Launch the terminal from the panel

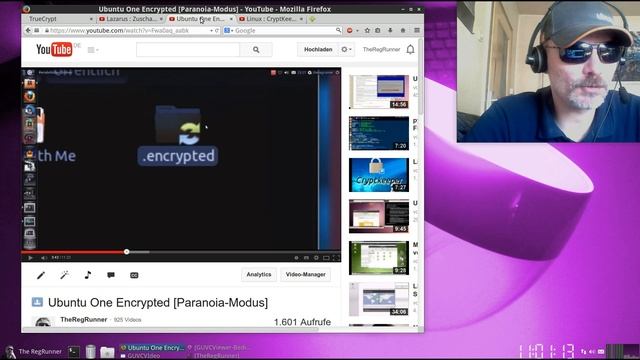74,351
